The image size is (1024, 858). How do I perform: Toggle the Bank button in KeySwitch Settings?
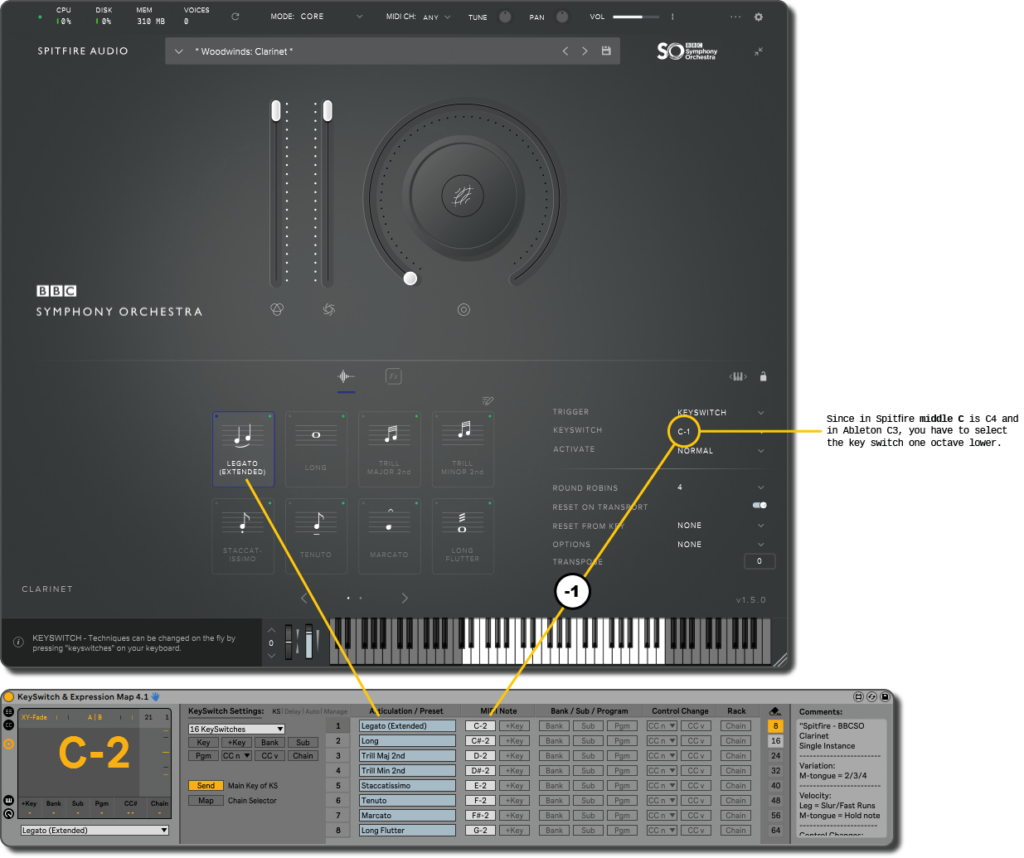tap(270, 742)
